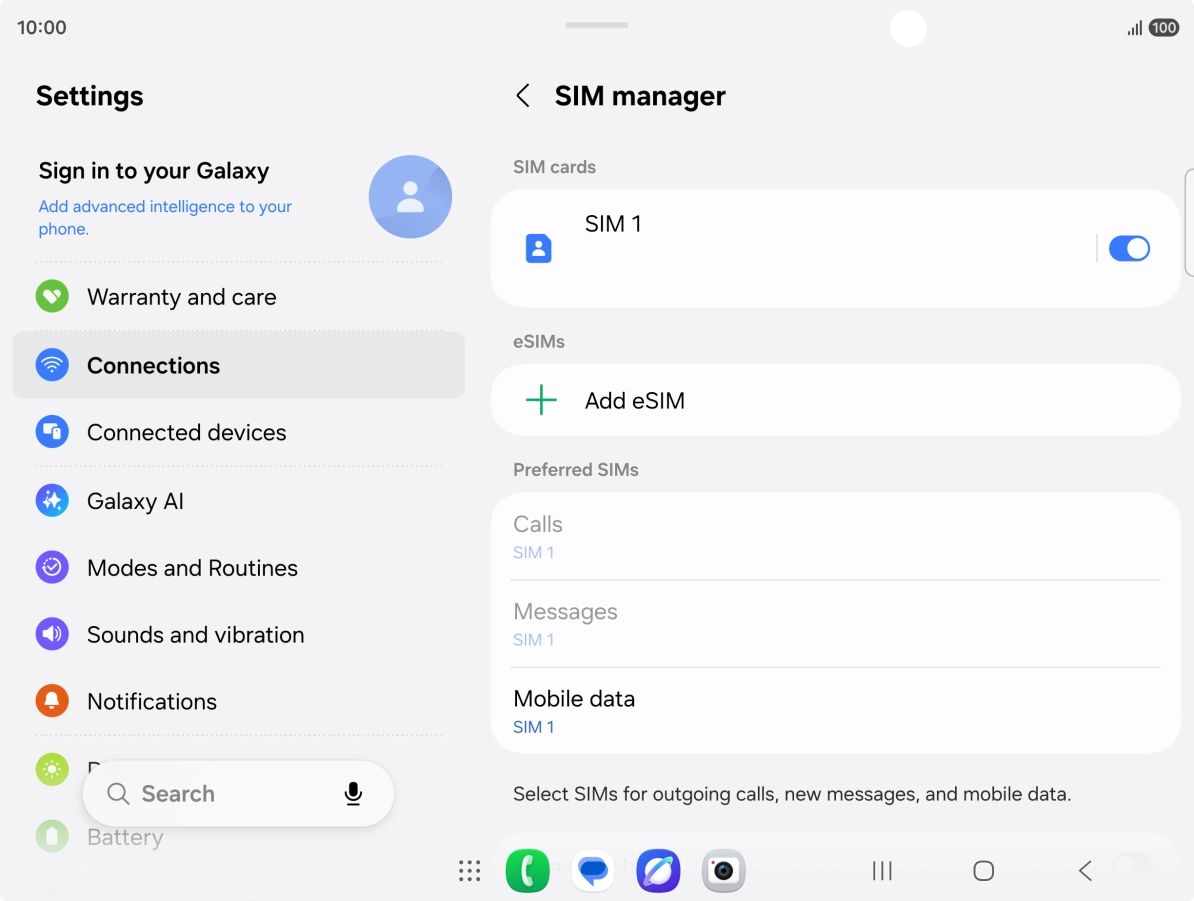This screenshot has height=901, width=1194.
Task: Tap the SIM manager title
Action: click(x=640, y=96)
